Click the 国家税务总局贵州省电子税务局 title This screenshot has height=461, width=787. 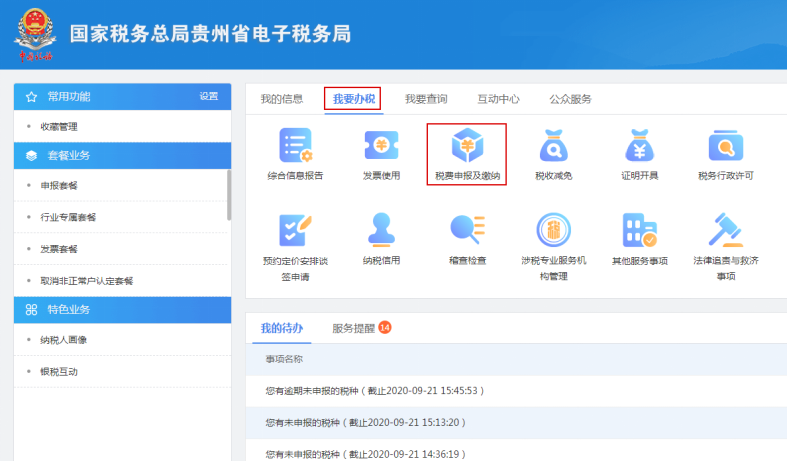tap(210, 34)
